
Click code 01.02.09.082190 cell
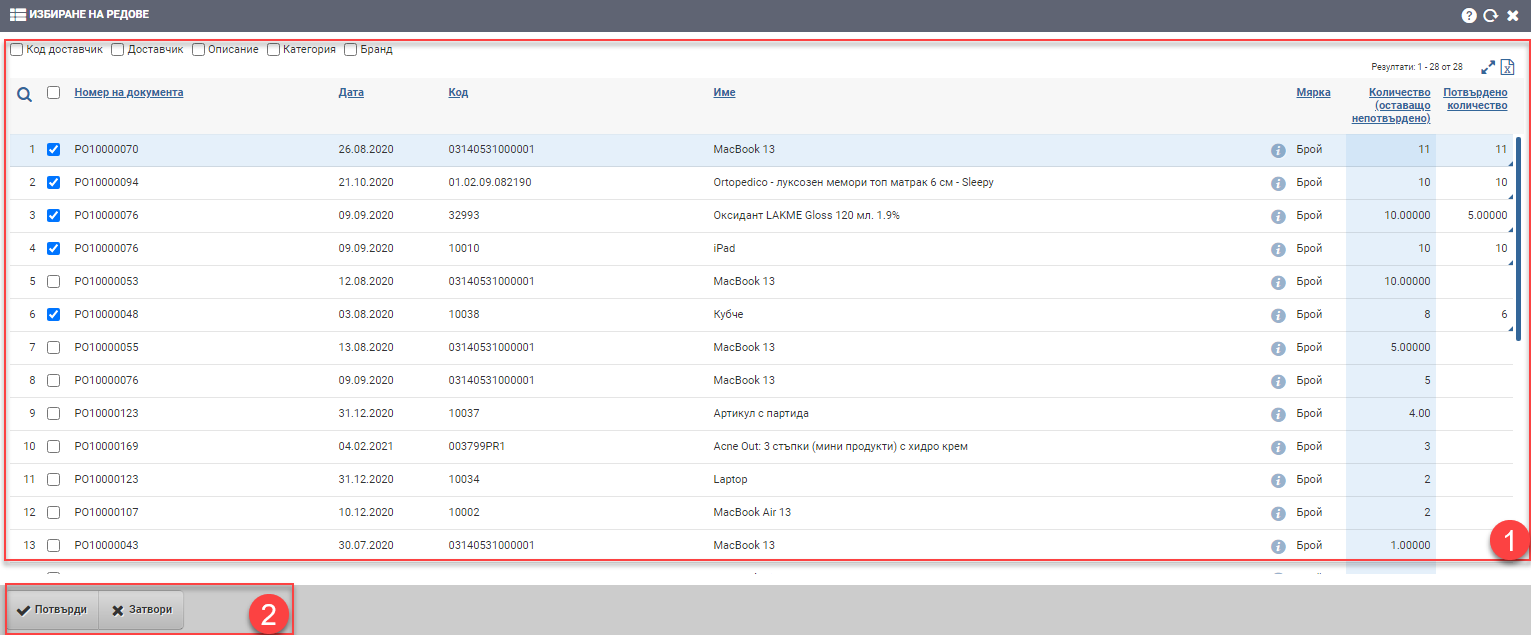click(490, 182)
